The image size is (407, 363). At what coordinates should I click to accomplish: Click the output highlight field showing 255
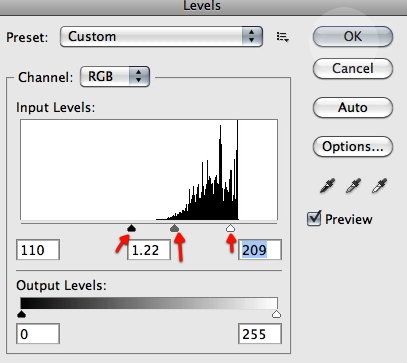(260, 334)
